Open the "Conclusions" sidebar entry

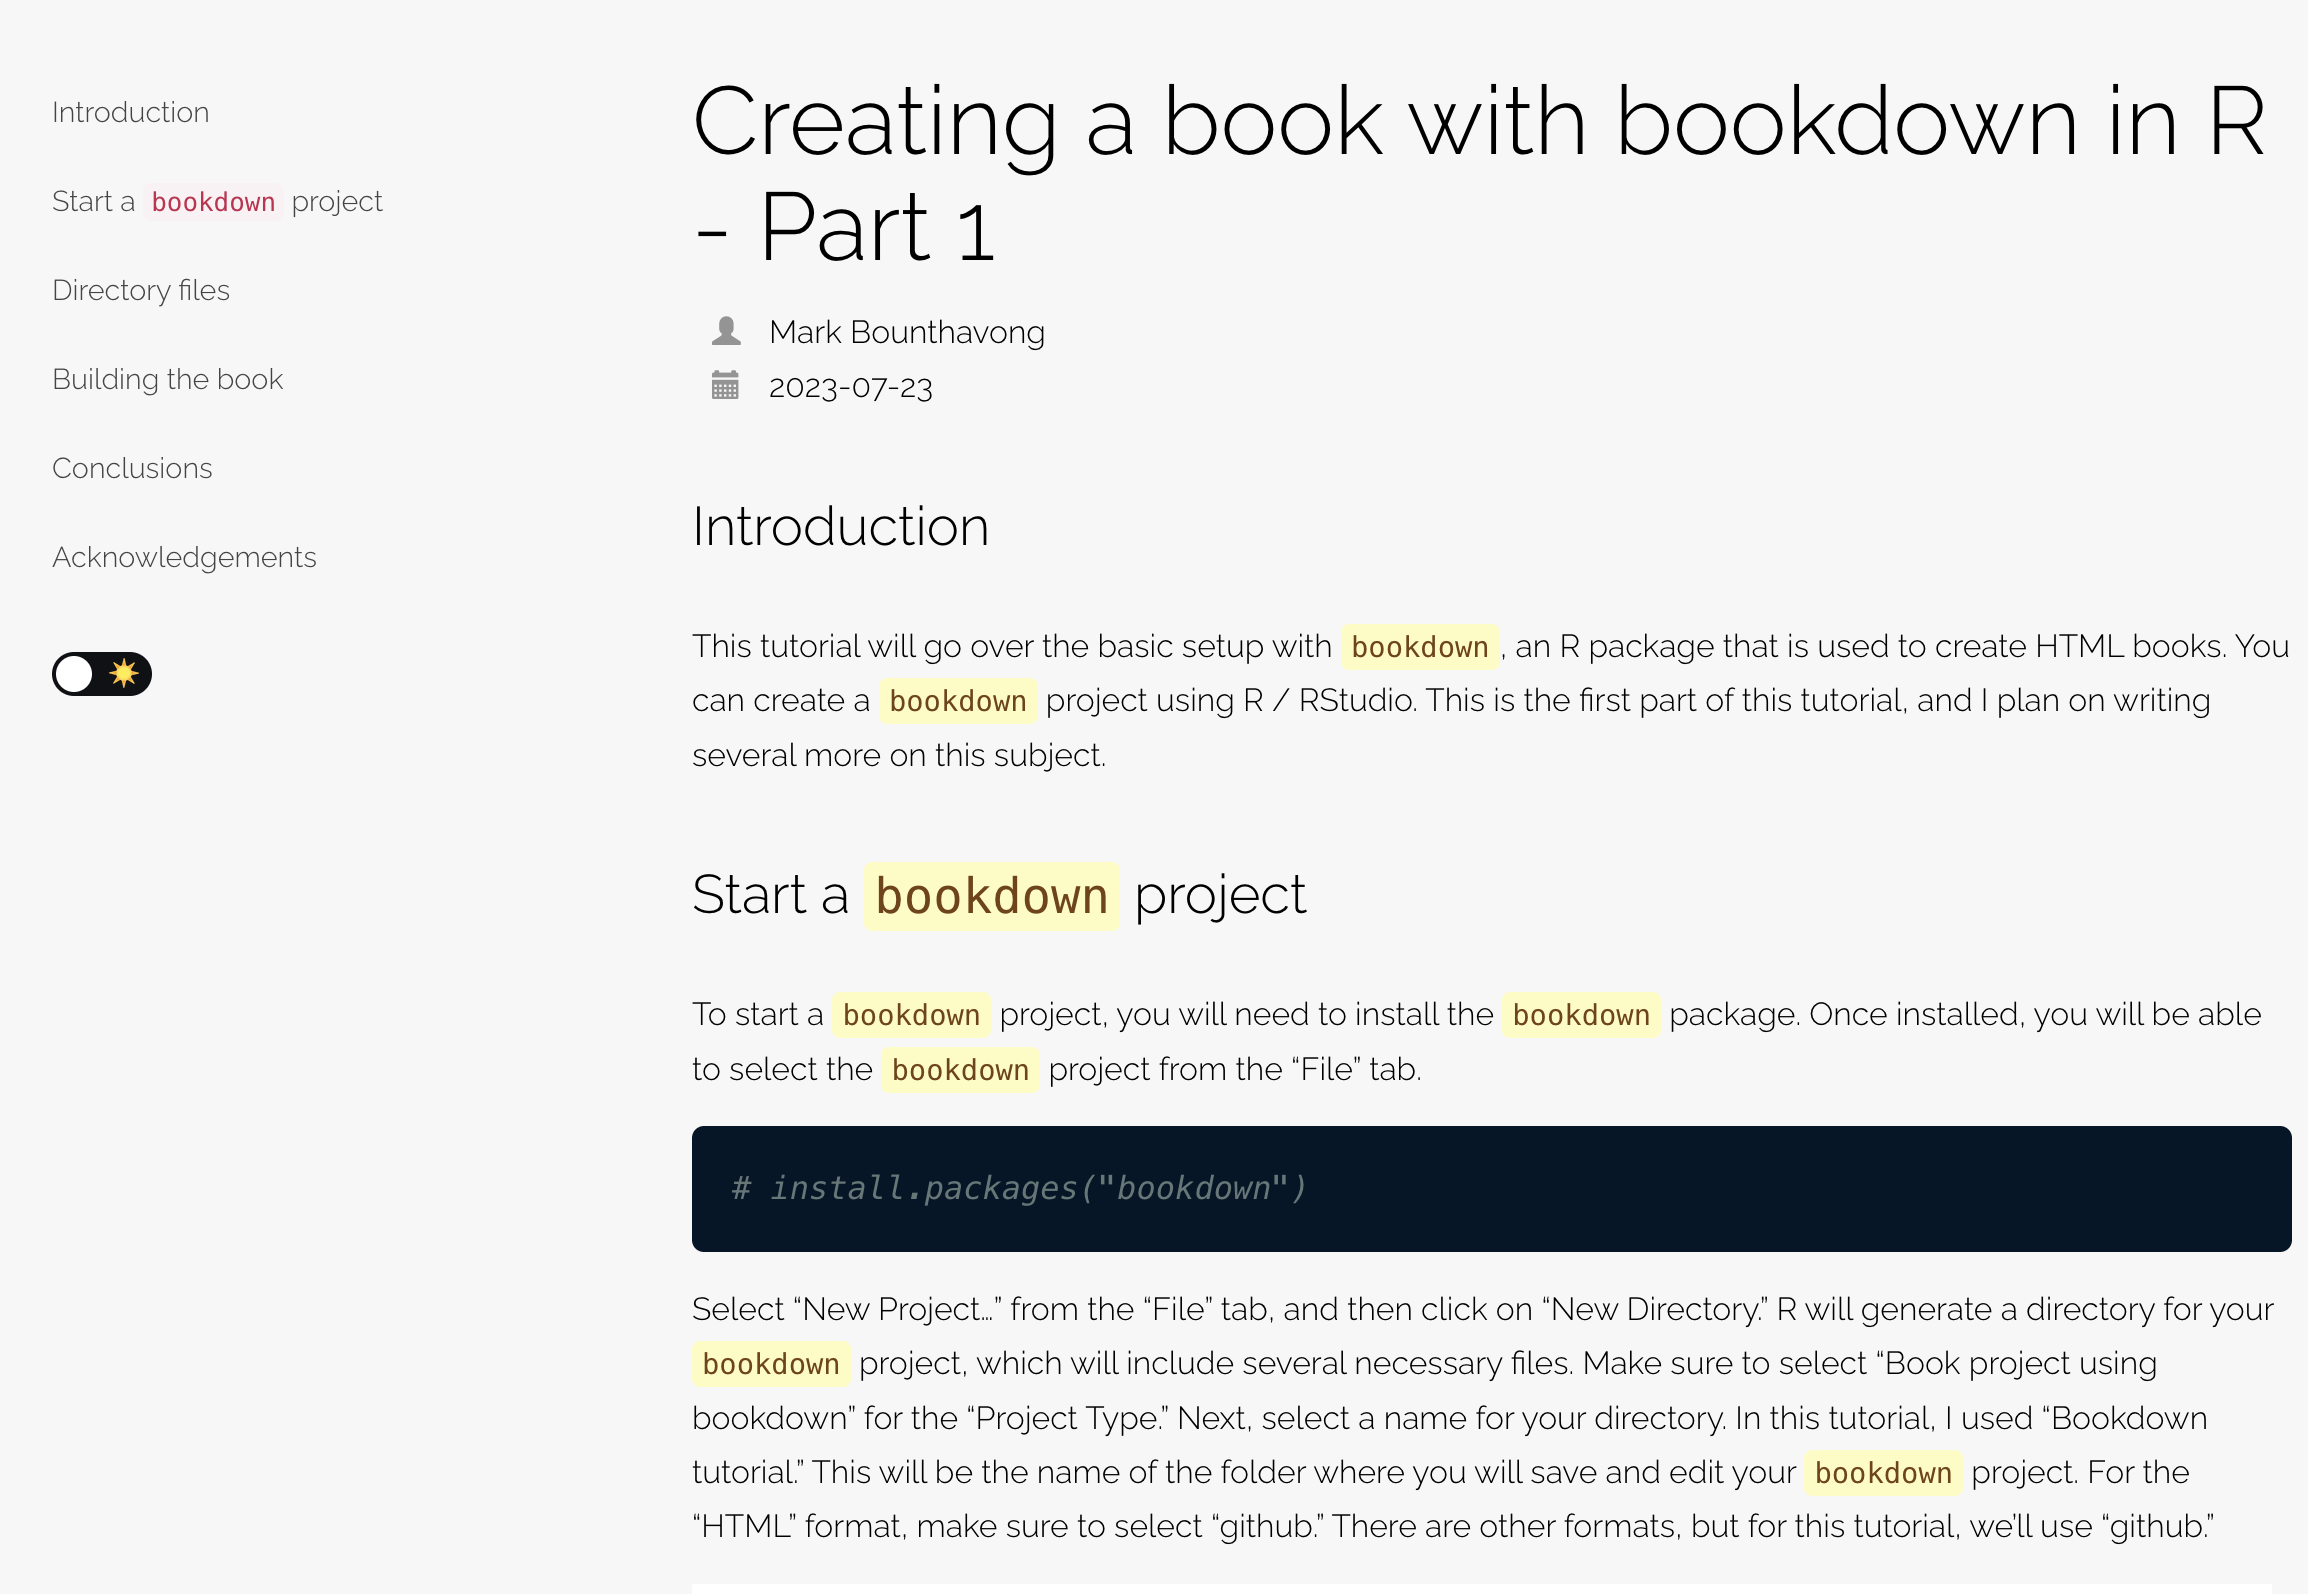coord(131,468)
